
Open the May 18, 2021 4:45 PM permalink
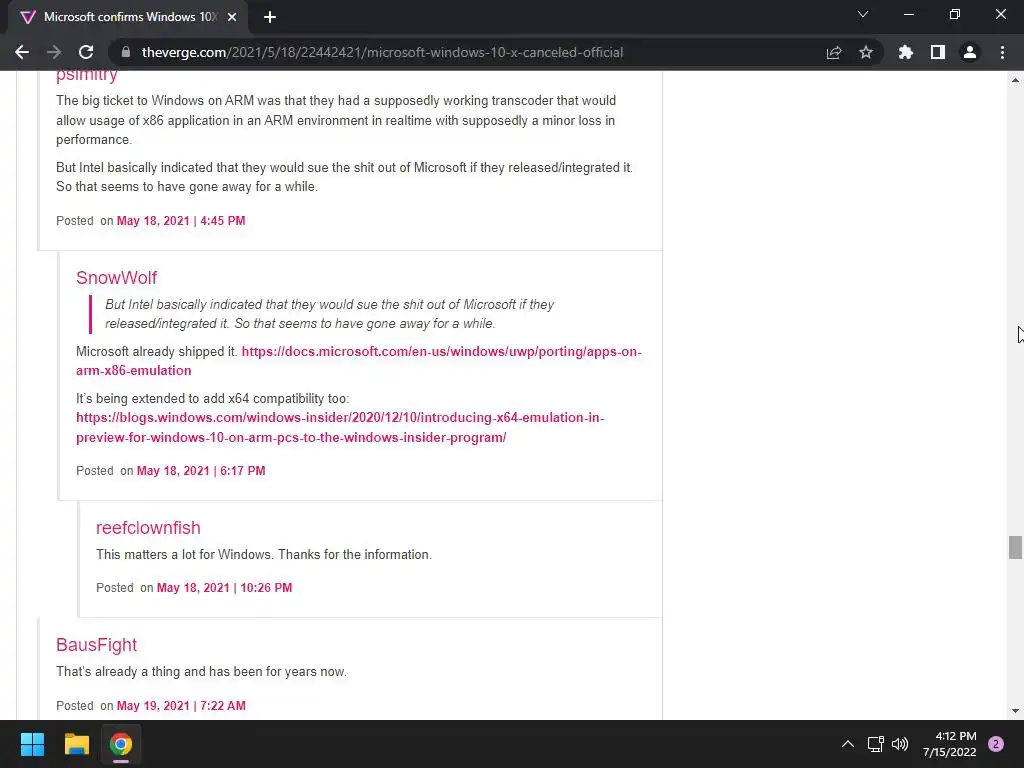pyautogui.click(x=181, y=221)
